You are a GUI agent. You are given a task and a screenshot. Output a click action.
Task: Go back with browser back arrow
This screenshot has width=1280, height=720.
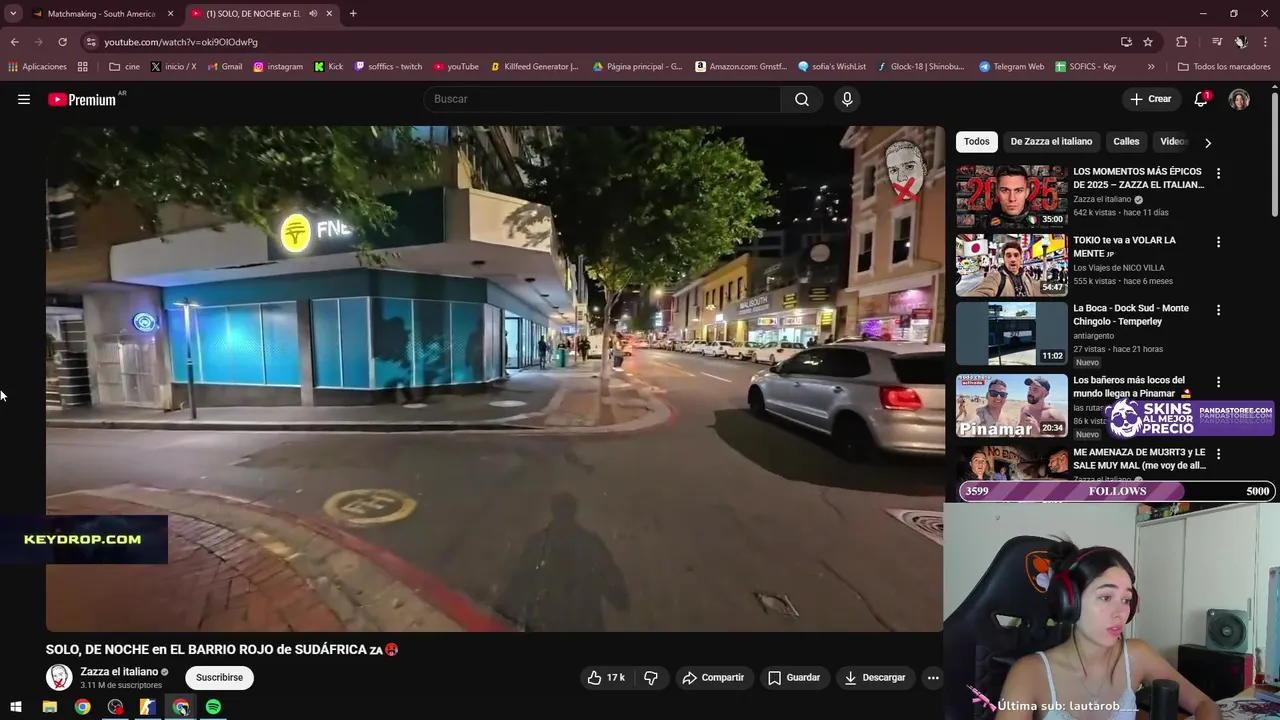coord(14,42)
